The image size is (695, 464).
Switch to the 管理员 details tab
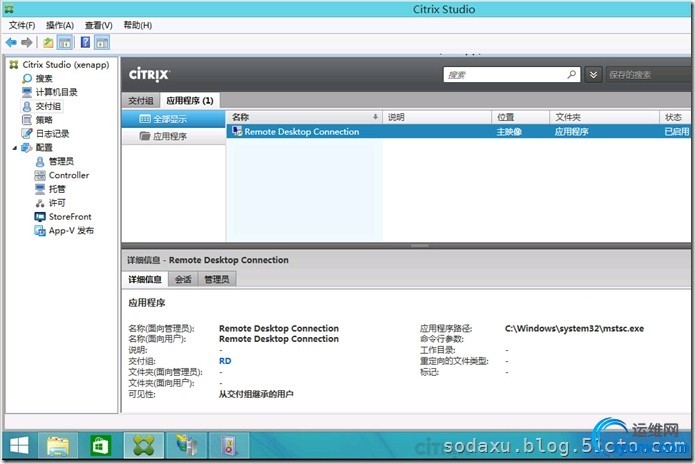(x=217, y=279)
